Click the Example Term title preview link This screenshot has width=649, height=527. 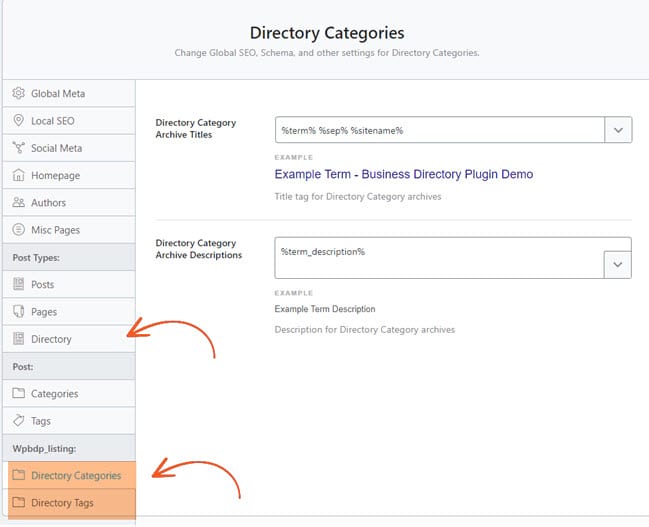click(404, 174)
